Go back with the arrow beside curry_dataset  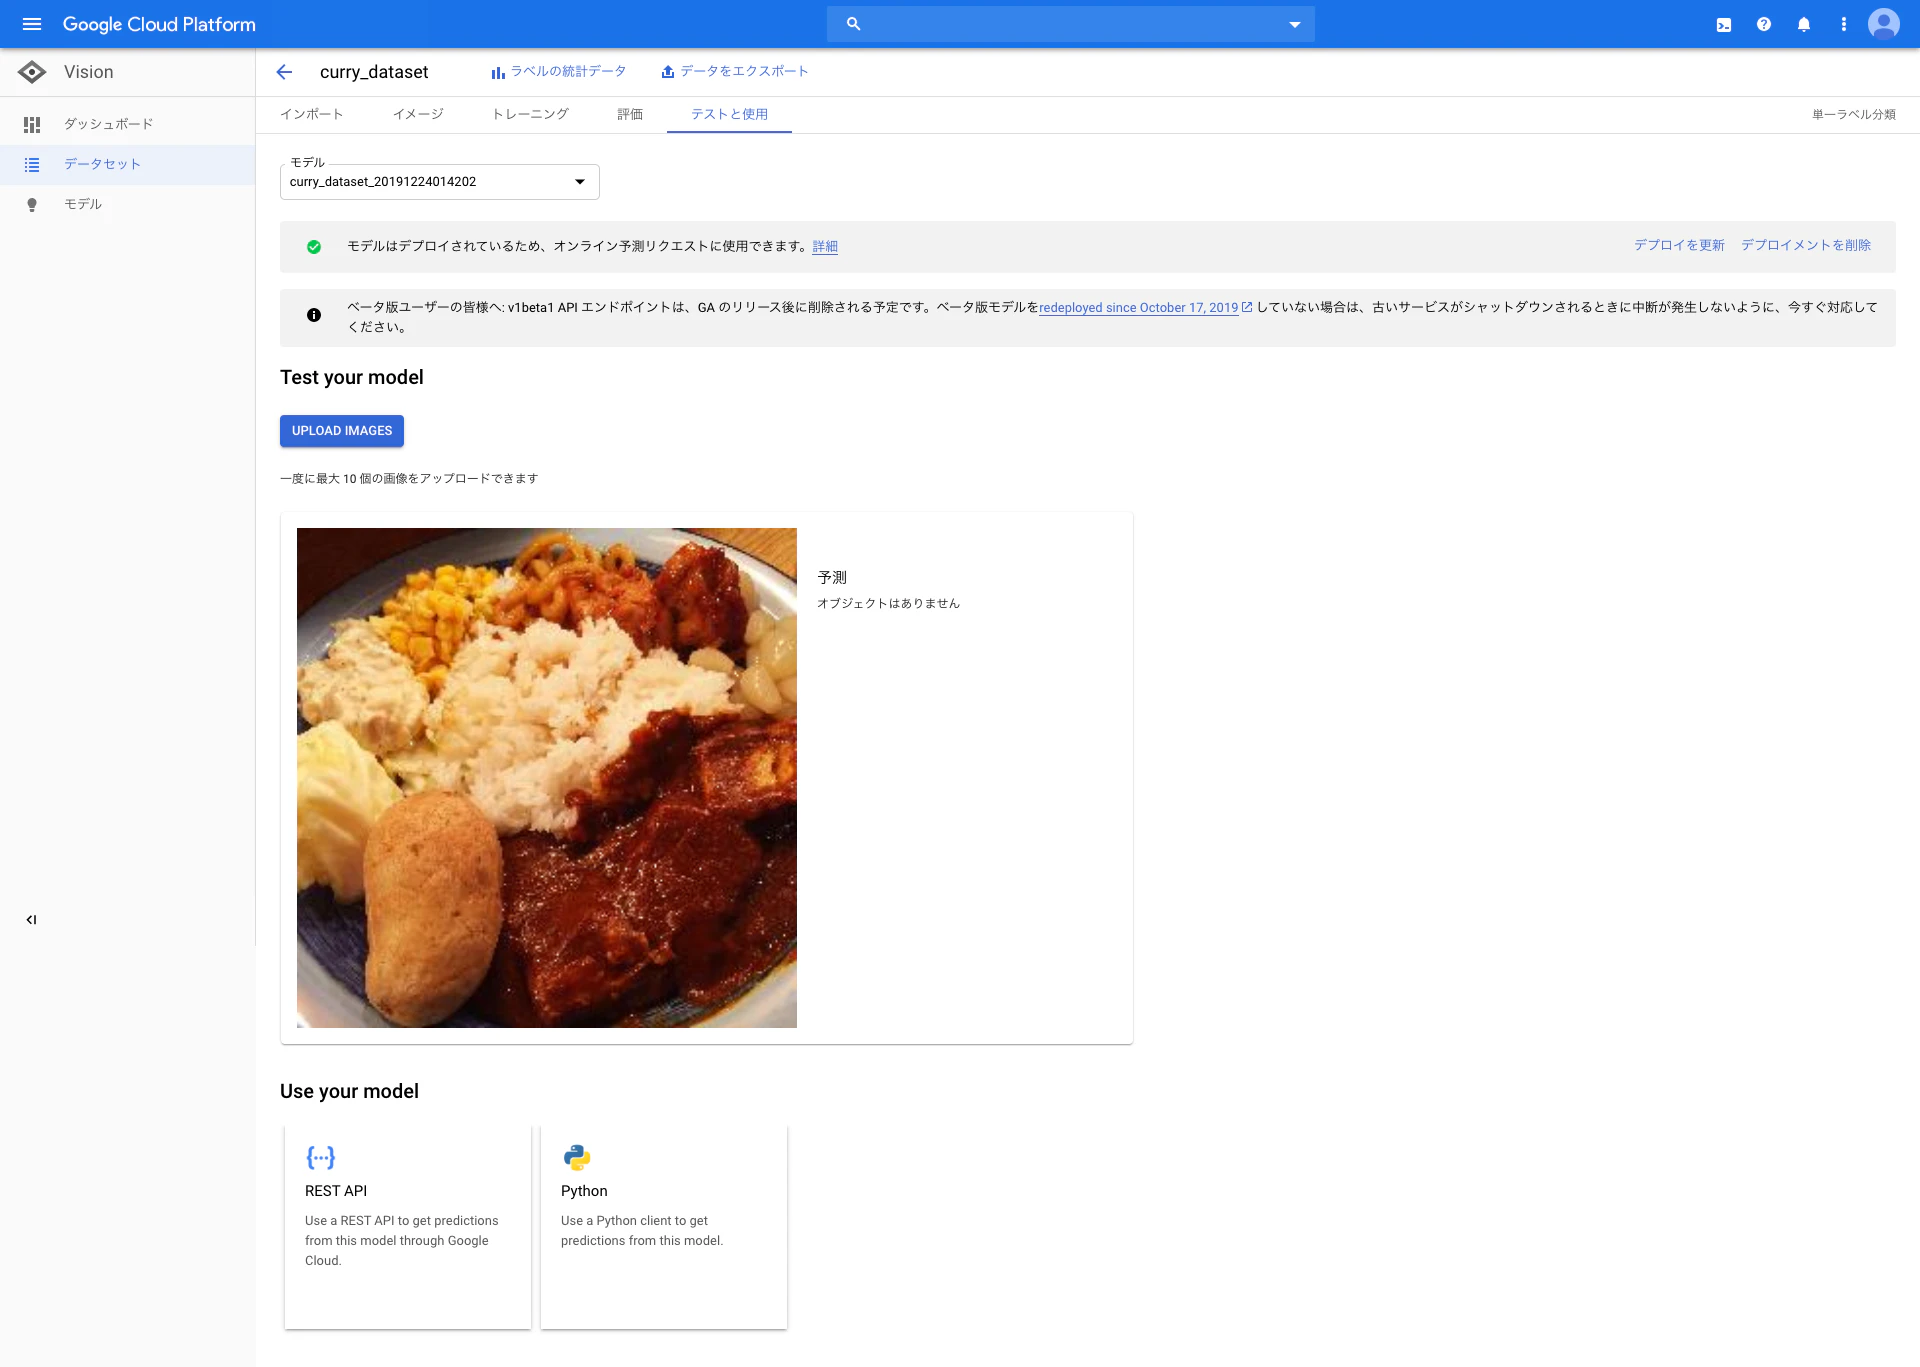click(x=284, y=72)
